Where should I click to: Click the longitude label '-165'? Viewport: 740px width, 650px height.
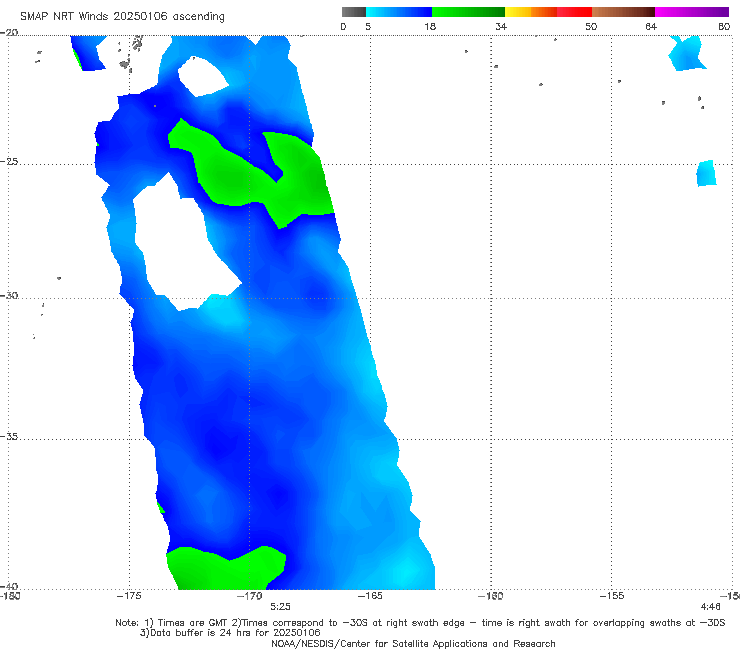click(x=370, y=596)
